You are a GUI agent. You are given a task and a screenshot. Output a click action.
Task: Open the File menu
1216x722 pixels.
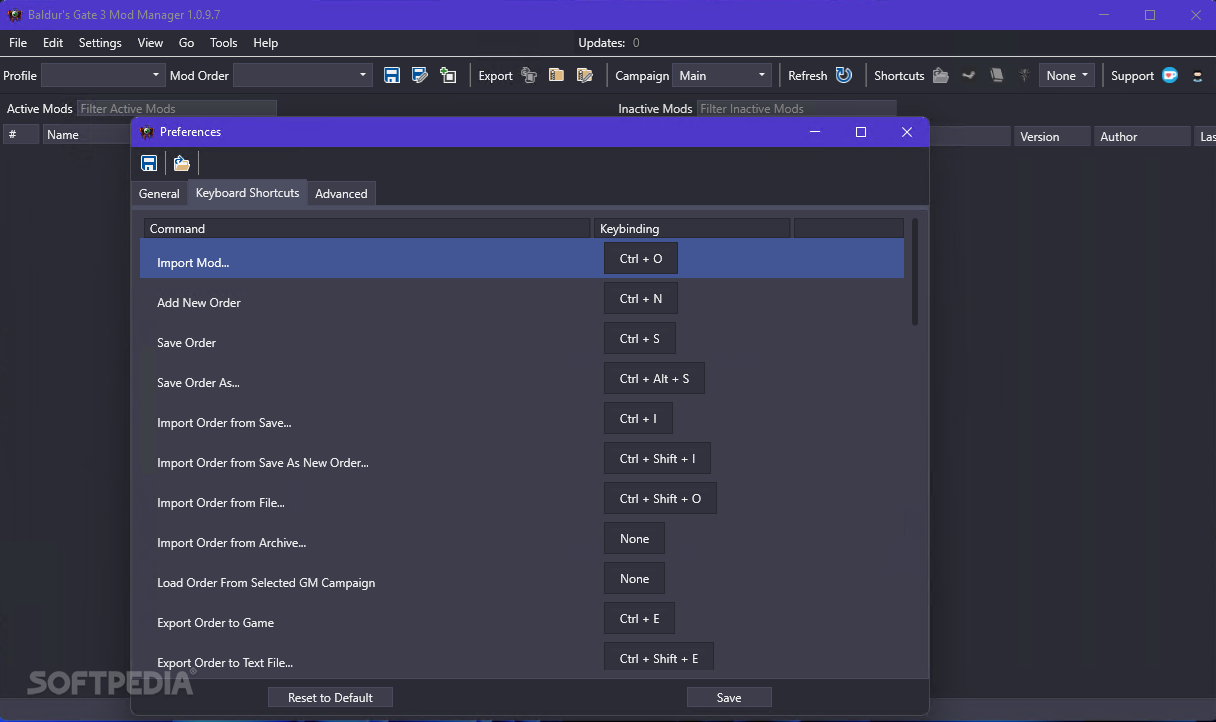[x=18, y=43]
